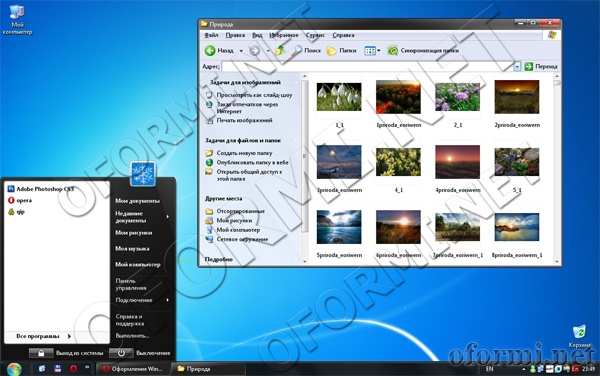Expand the address bar dropdown arrow
Viewport: 600px width, 376px height.
(517, 67)
